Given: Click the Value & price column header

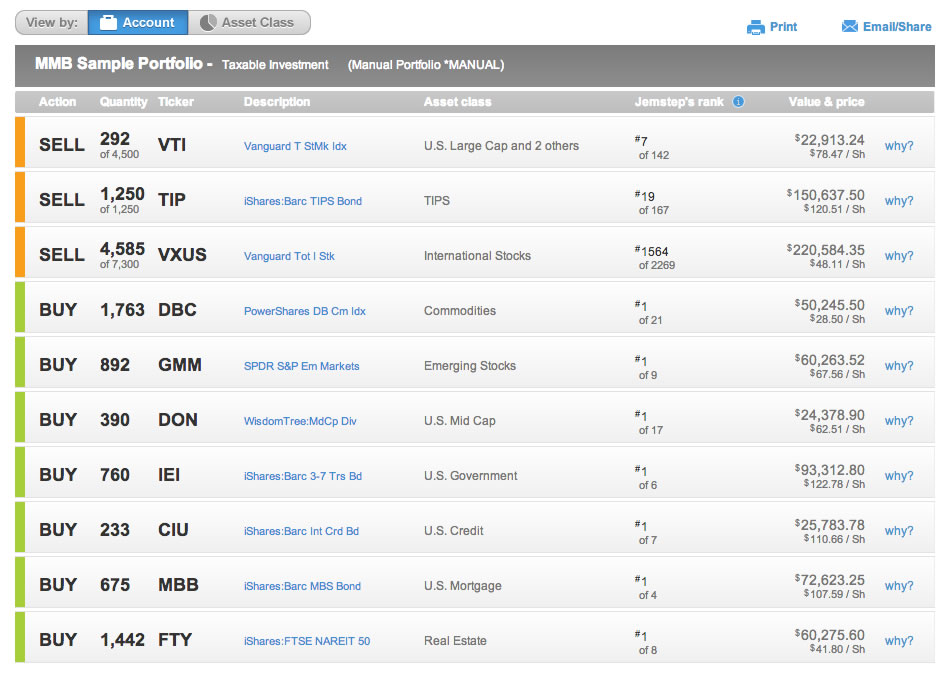Looking at the screenshot, I should pyautogui.click(x=826, y=102).
